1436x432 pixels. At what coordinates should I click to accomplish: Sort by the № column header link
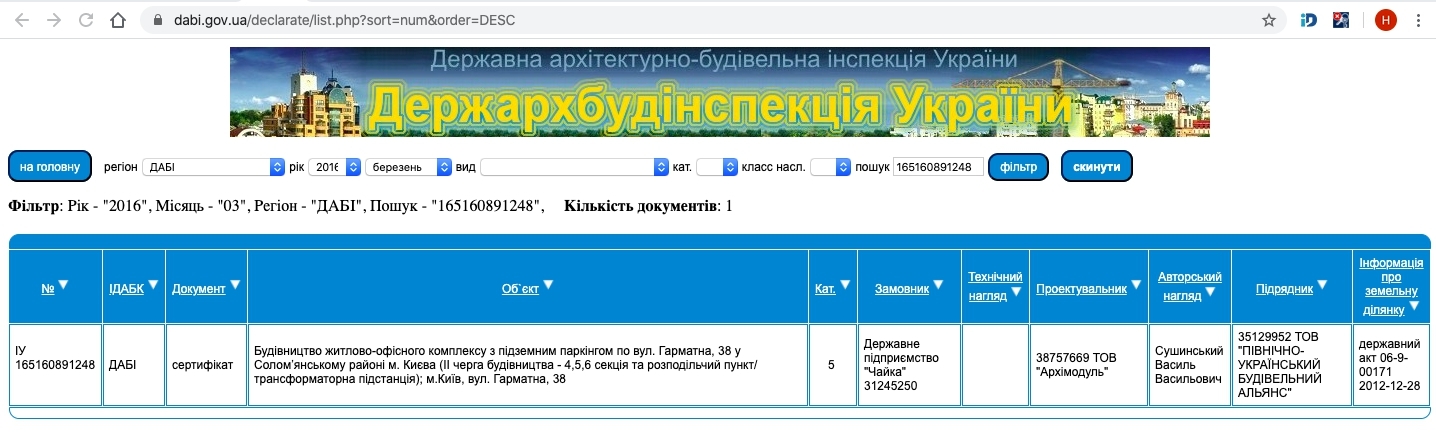tap(47, 288)
